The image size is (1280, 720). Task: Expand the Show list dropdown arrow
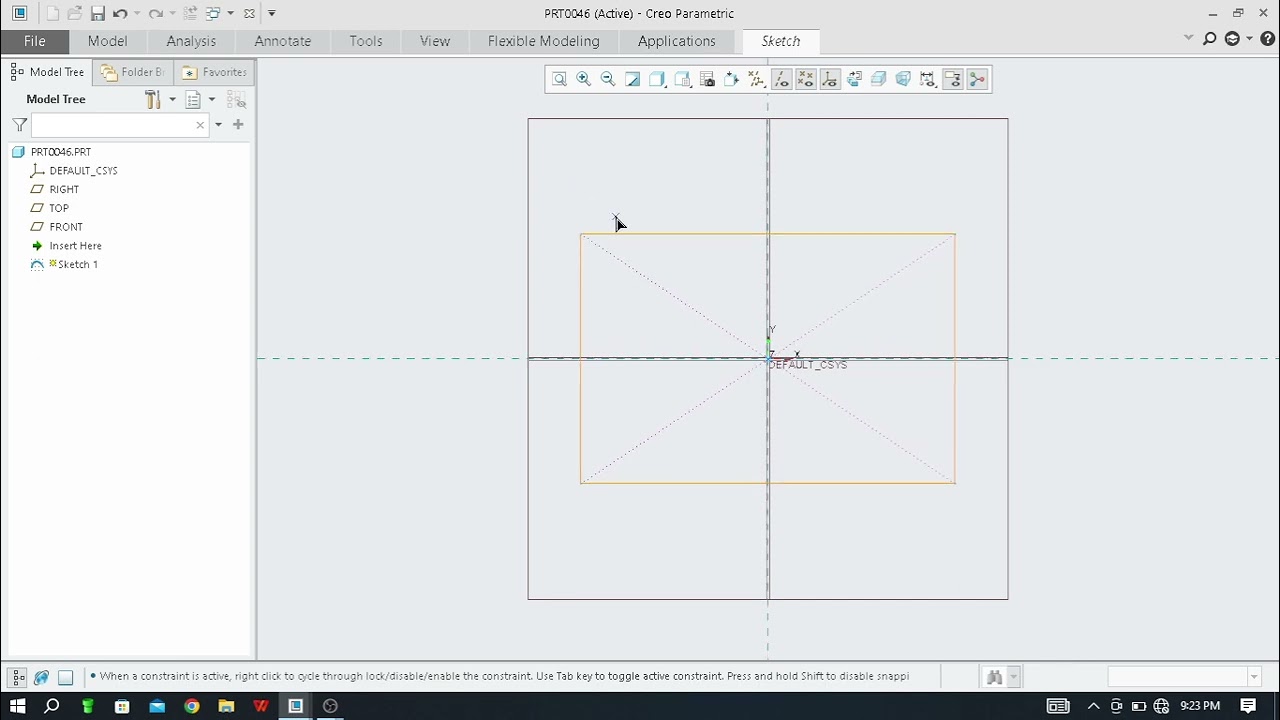[x=212, y=100]
